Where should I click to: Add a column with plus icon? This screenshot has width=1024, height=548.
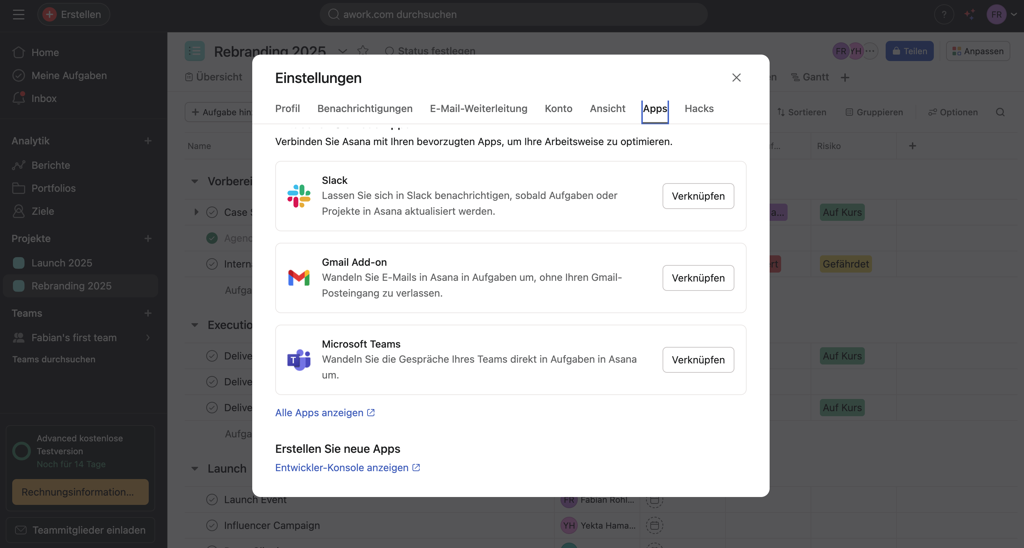point(912,146)
